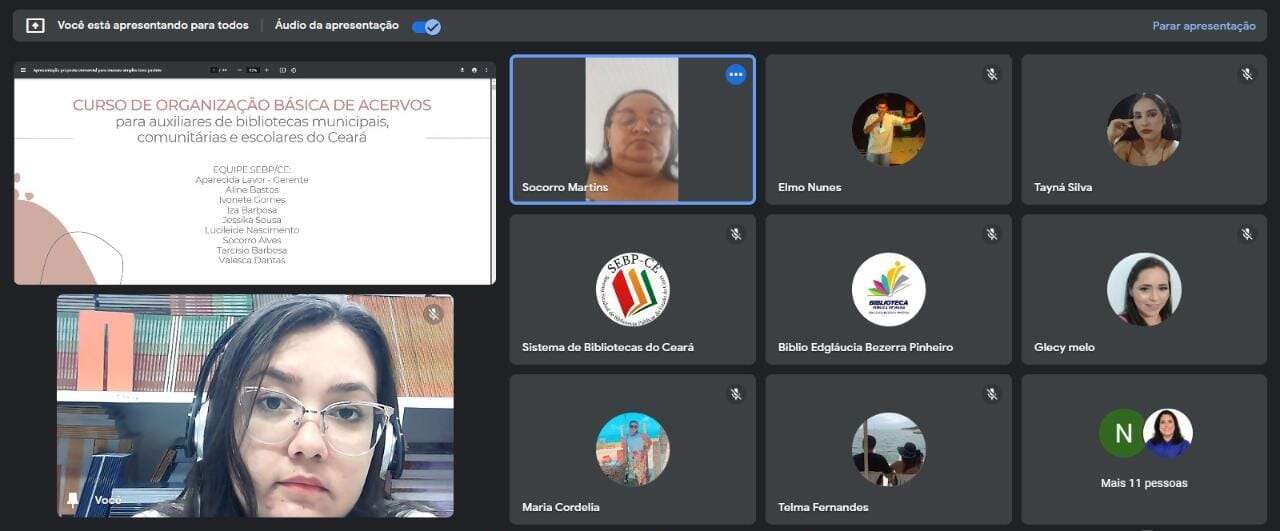The image size is (1280, 531).
Task: Click 'Parar apresentação' to stop presenting
Action: pos(1203,26)
